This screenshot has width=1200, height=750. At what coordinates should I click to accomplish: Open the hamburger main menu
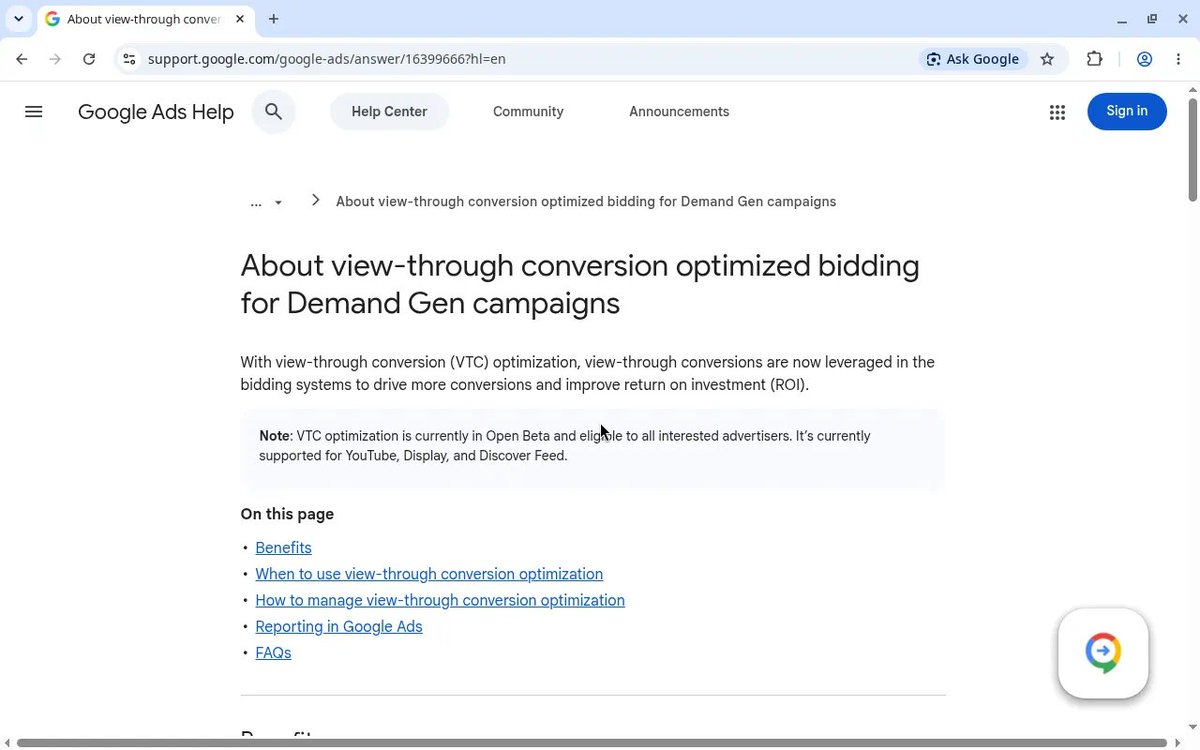click(33, 112)
